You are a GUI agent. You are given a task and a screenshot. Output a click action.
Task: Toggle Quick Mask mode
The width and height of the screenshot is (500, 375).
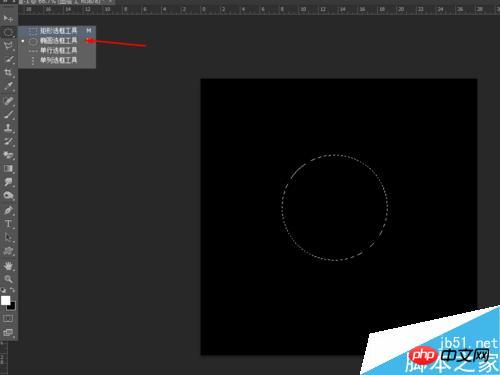8,319
